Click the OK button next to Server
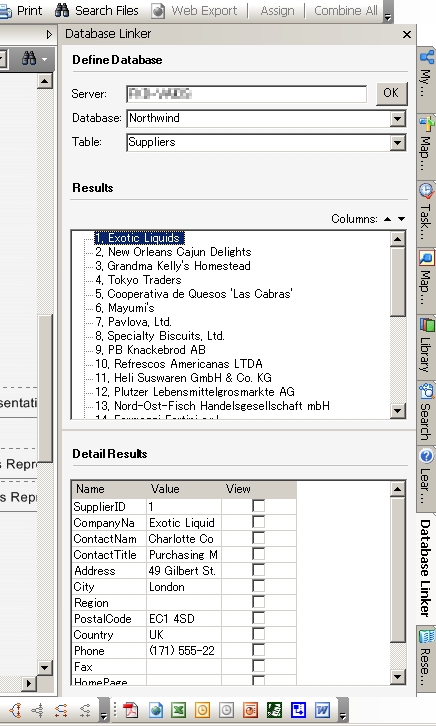Viewport: 436px width, 726px height. tap(391, 93)
